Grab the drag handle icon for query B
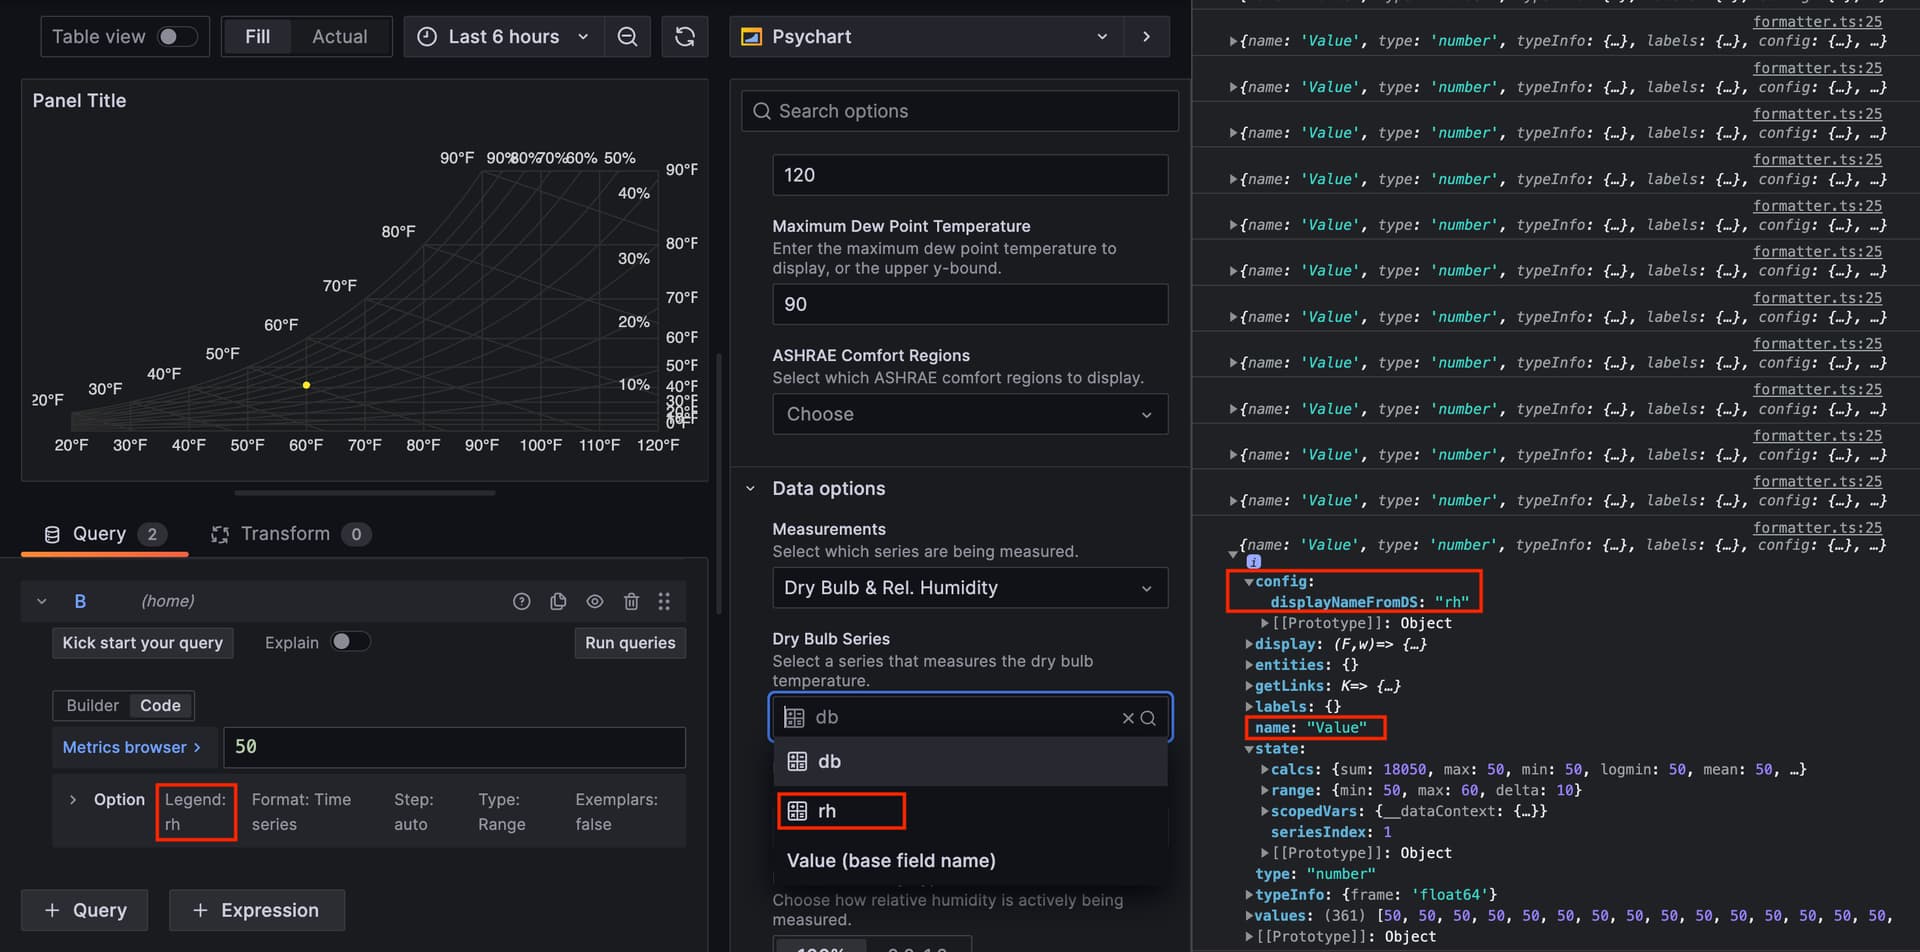1920x952 pixels. (x=664, y=601)
